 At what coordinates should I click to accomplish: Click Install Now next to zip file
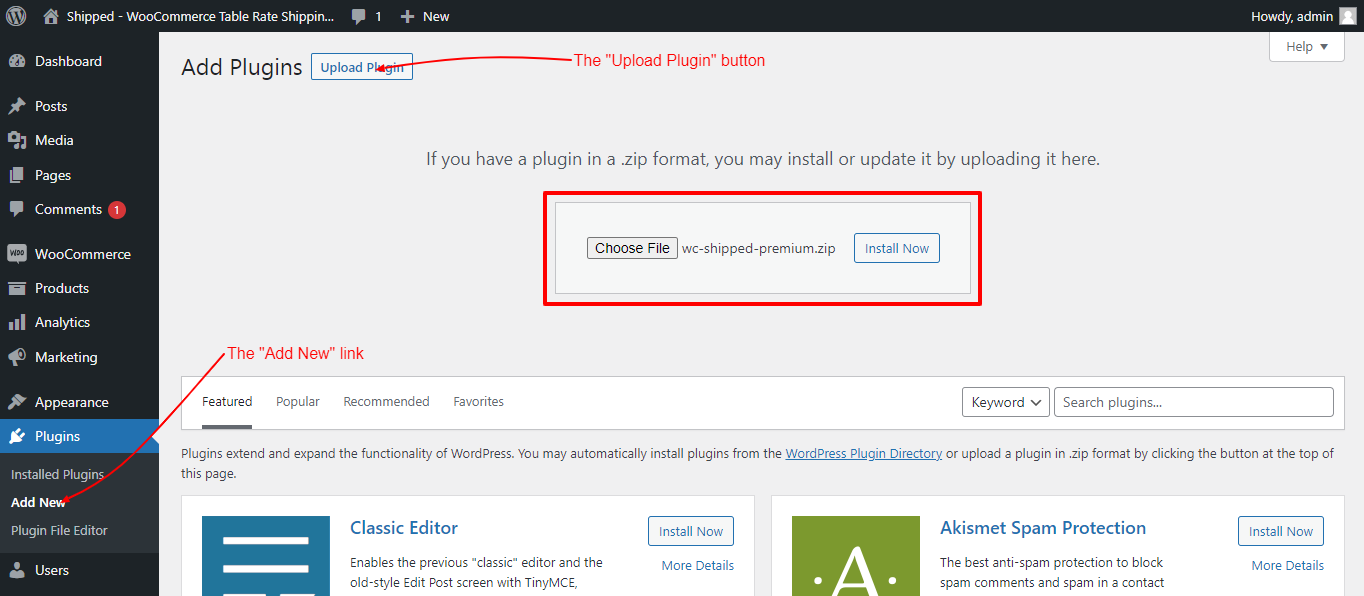(897, 248)
